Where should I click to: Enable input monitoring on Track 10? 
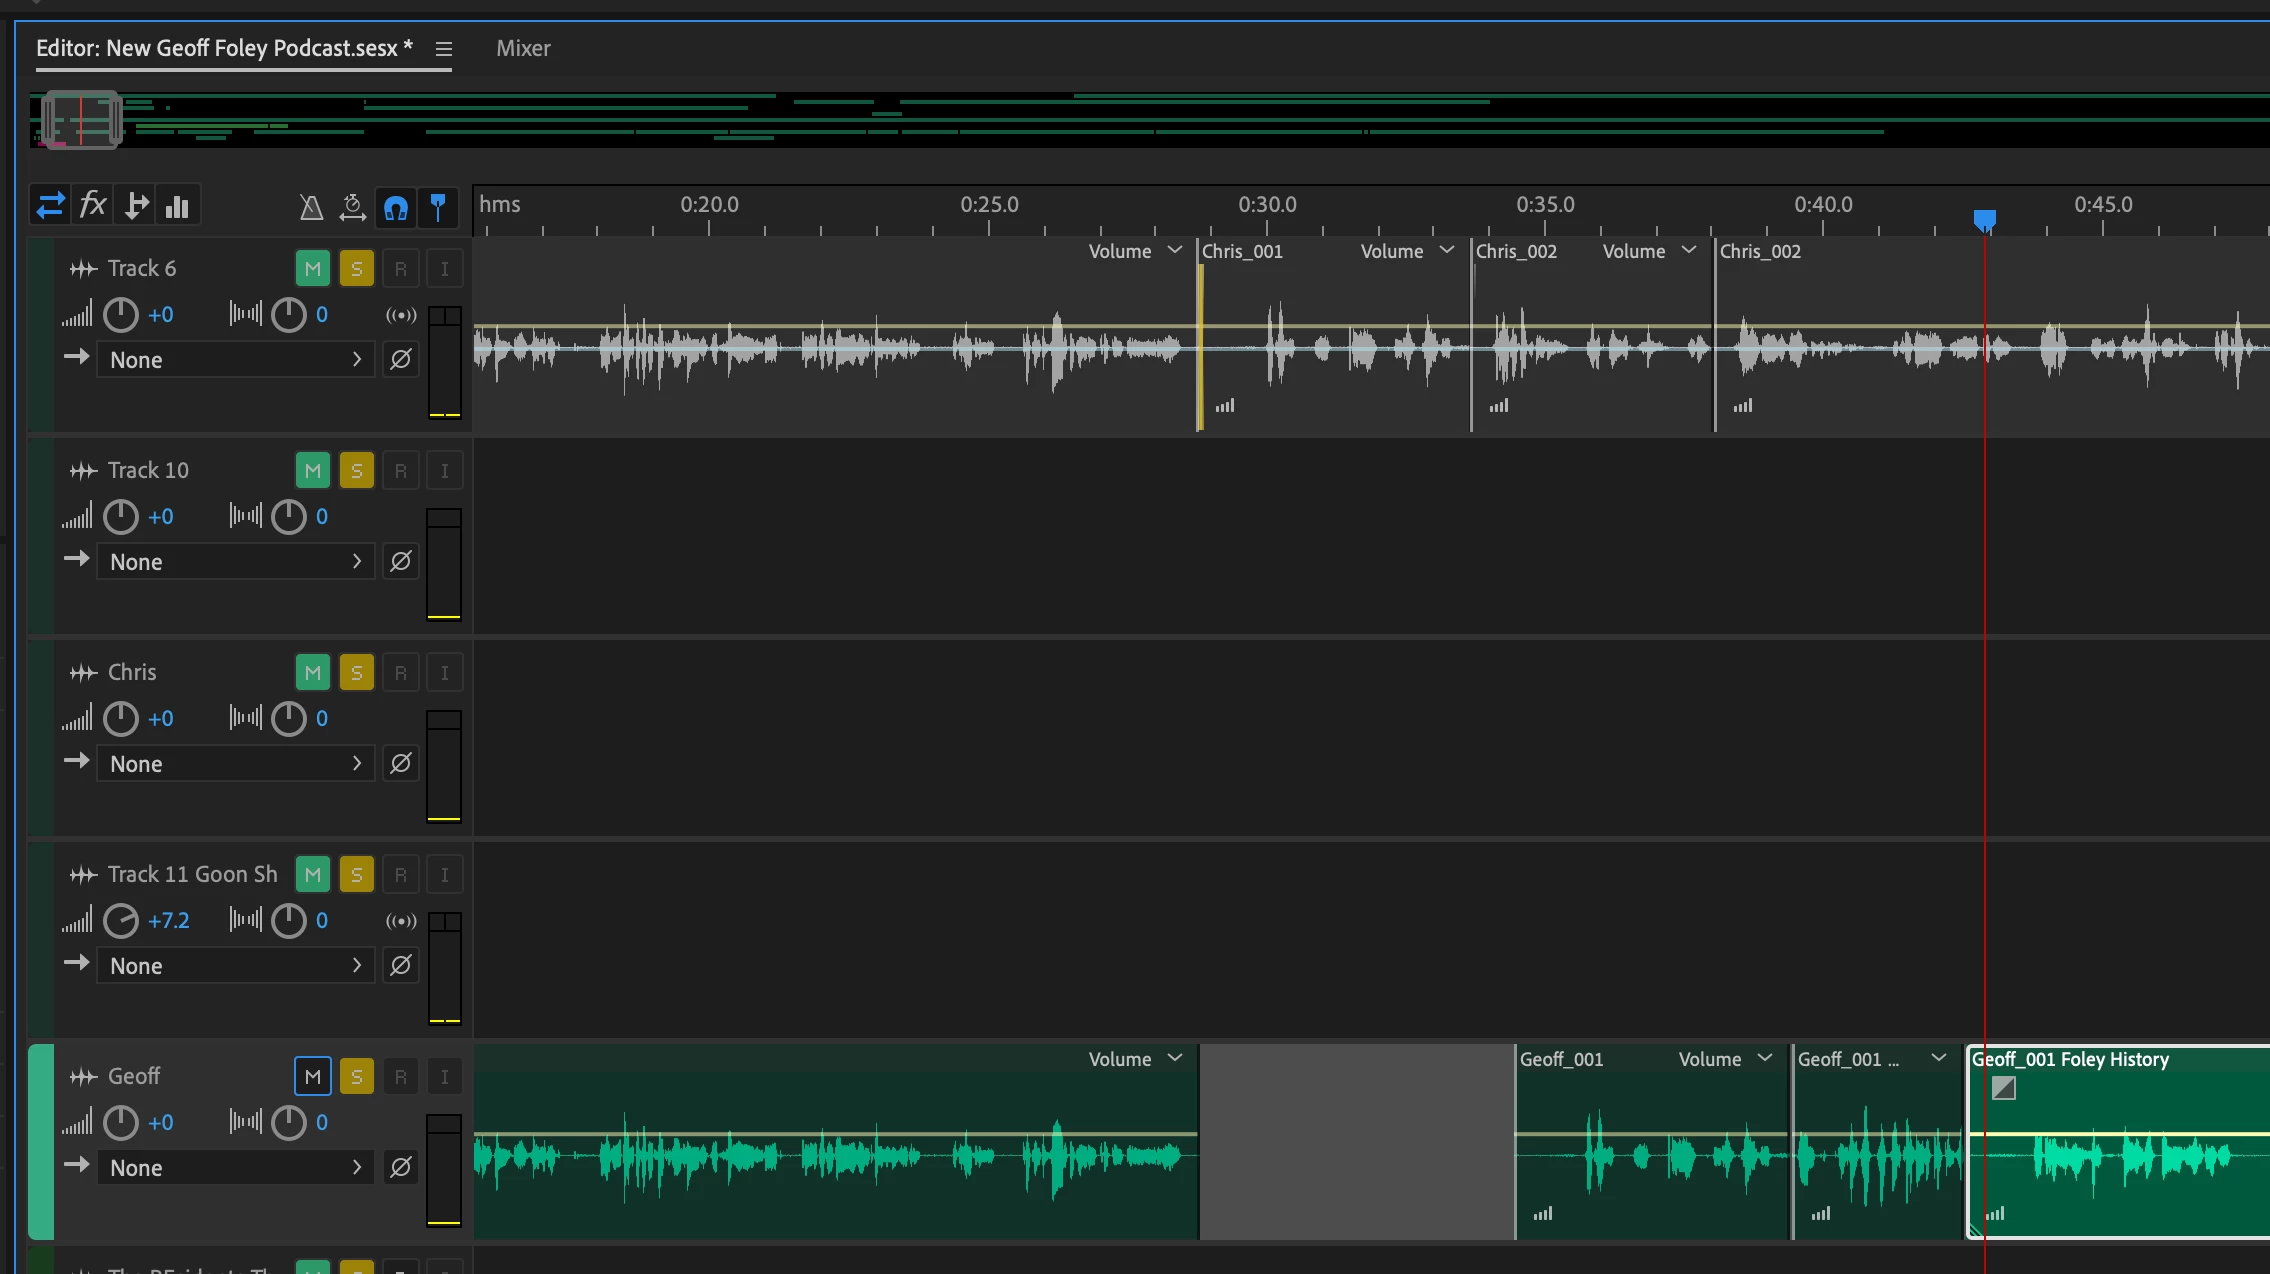tap(445, 470)
